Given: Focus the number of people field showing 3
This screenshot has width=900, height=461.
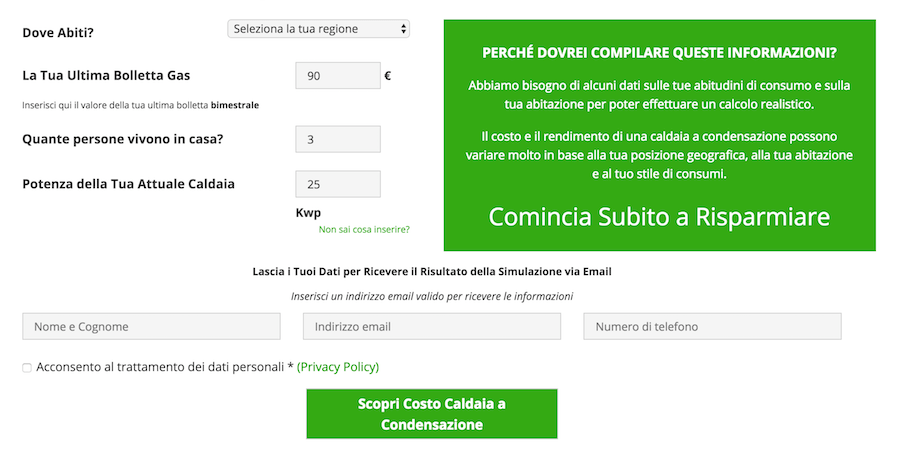Looking at the screenshot, I should tap(338, 140).
